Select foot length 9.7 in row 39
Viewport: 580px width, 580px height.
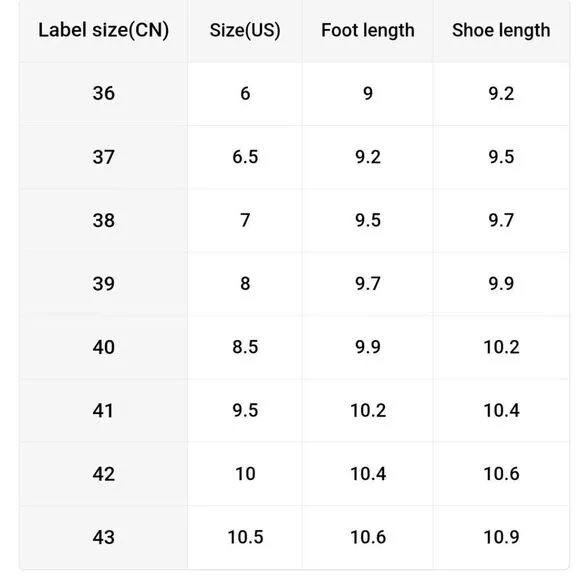[x=368, y=284]
